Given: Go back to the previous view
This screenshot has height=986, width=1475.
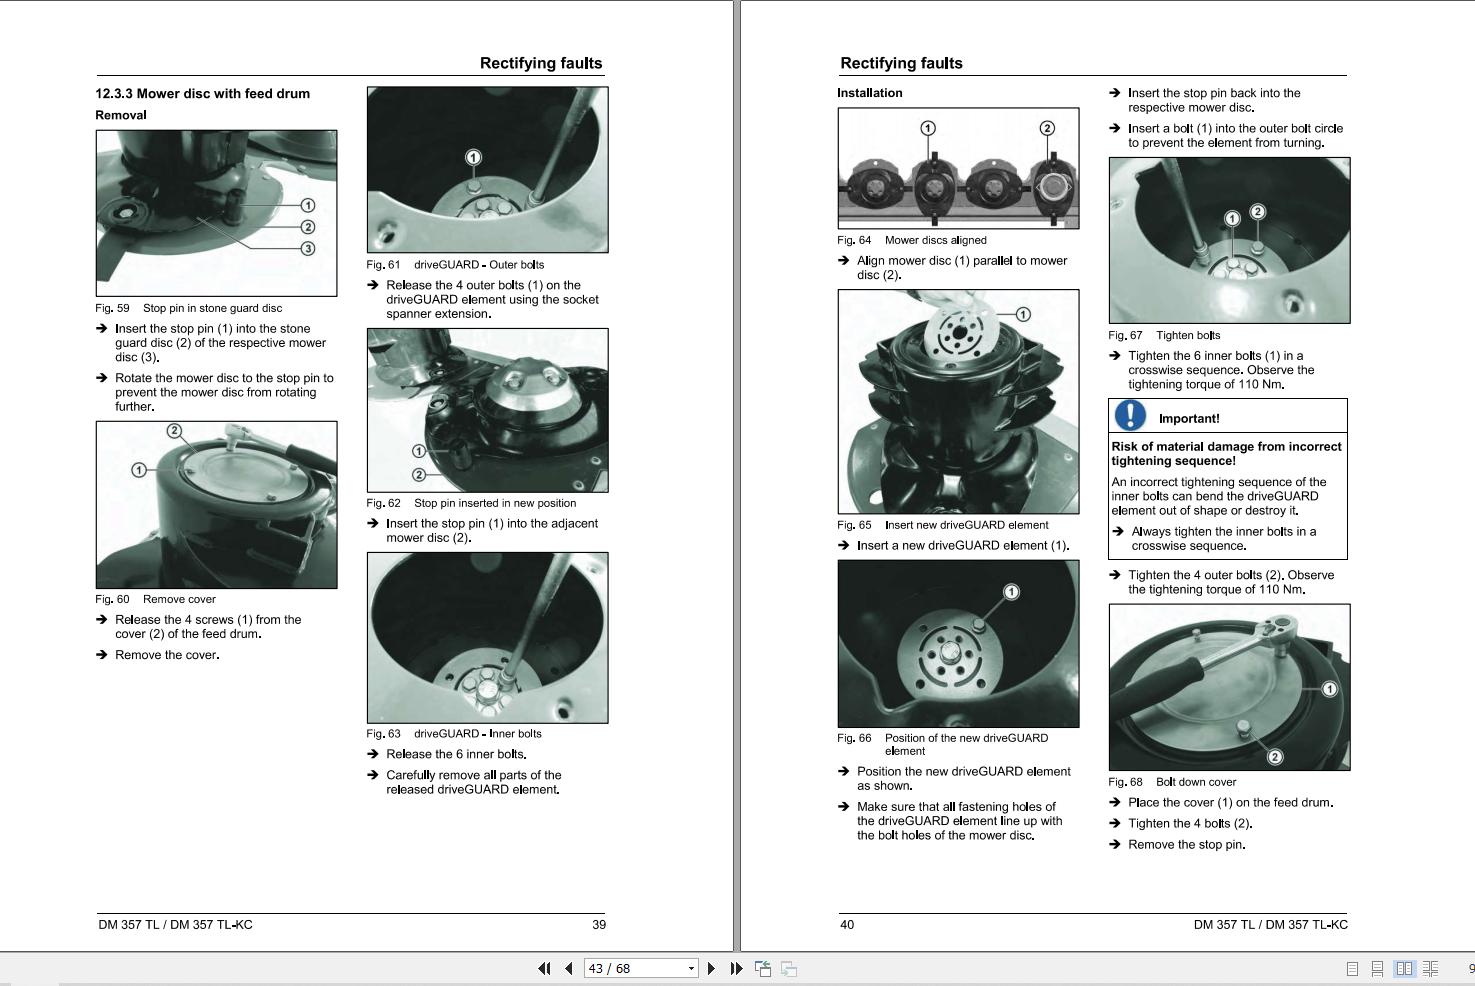Looking at the screenshot, I should (x=763, y=968).
